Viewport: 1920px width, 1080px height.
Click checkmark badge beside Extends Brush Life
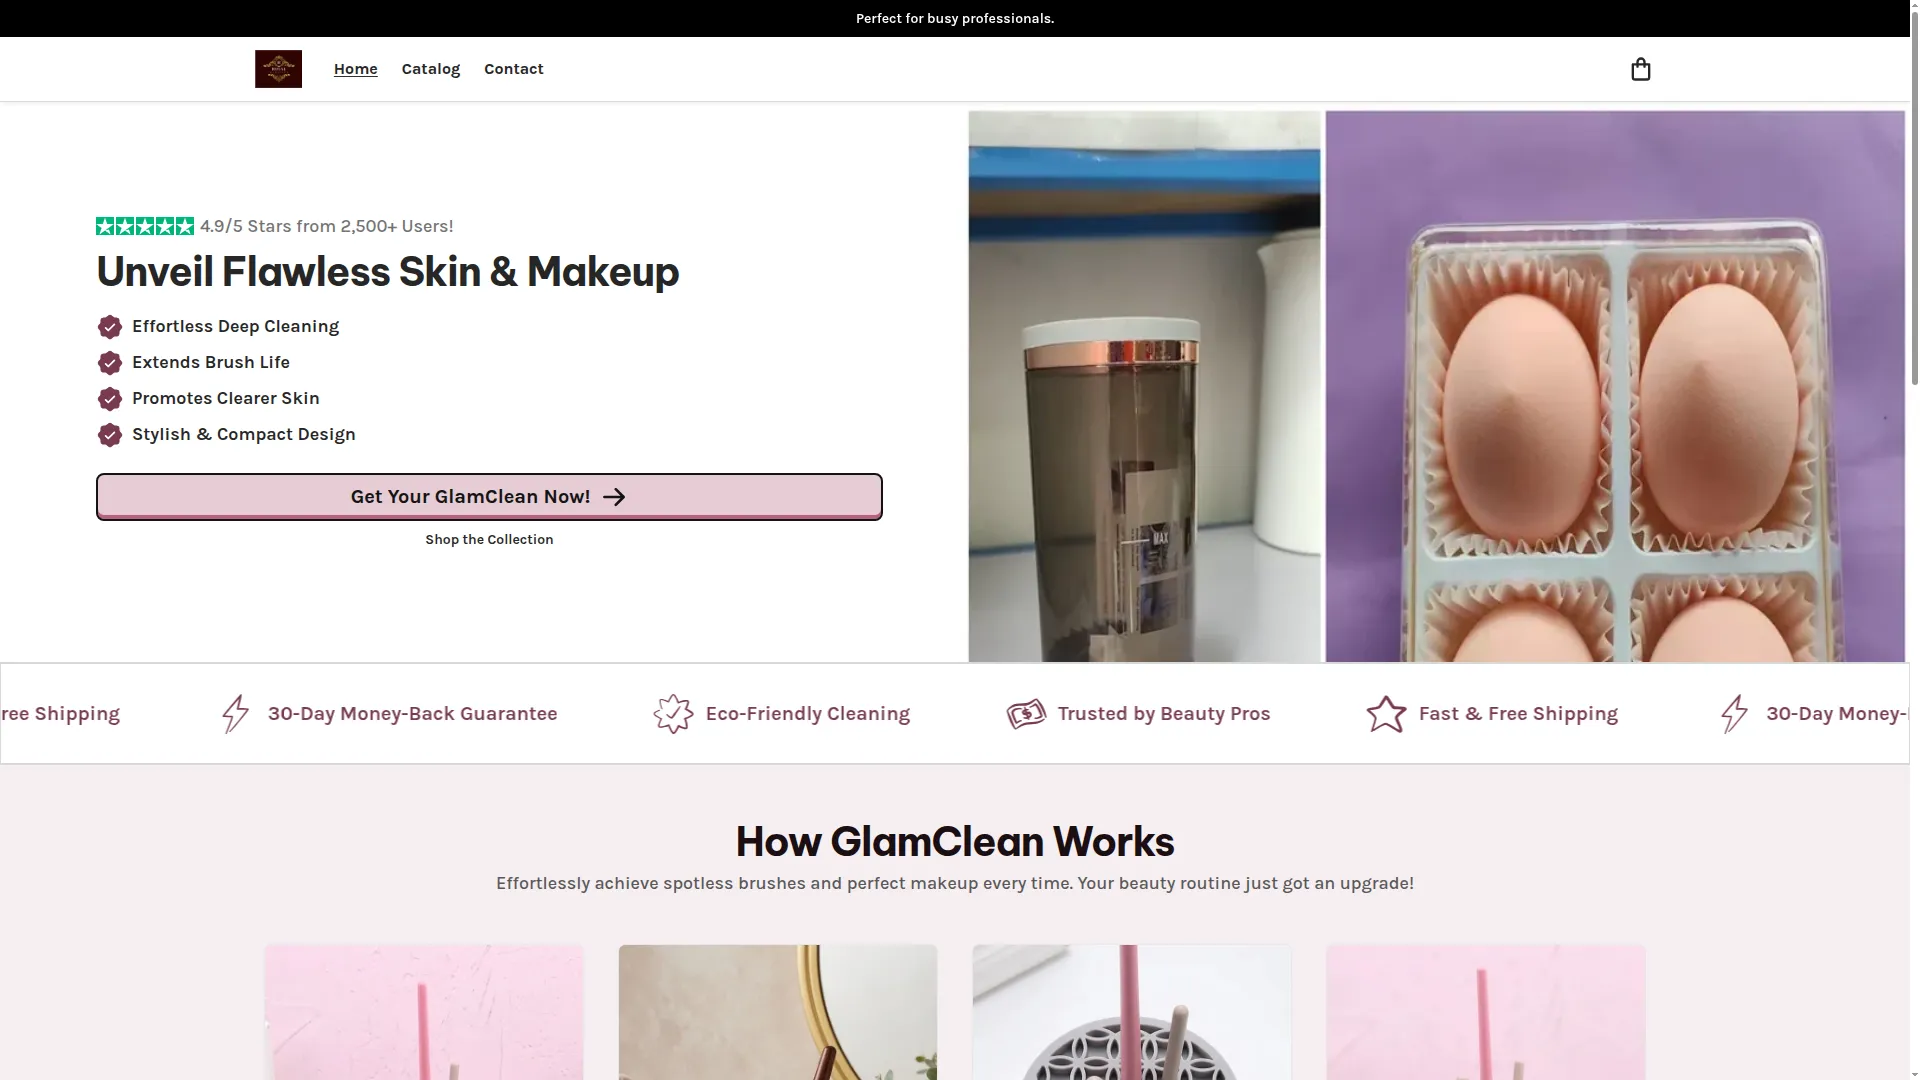(110, 363)
